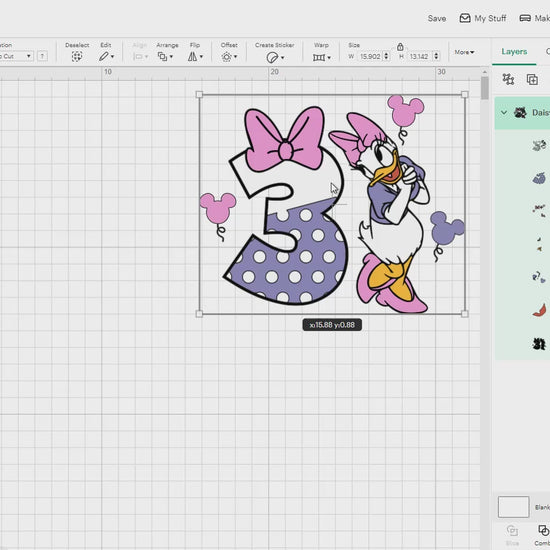Select the lavender balloon pieces sublayer
The width and height of the screenshot is (550, 550).
click(539, 277)
